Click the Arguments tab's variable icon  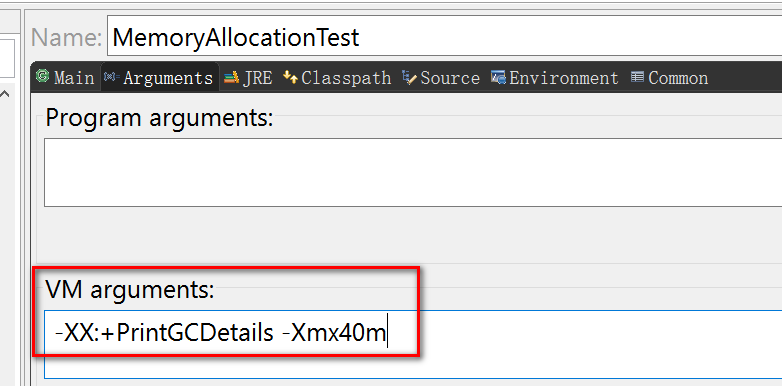point(111,77)
